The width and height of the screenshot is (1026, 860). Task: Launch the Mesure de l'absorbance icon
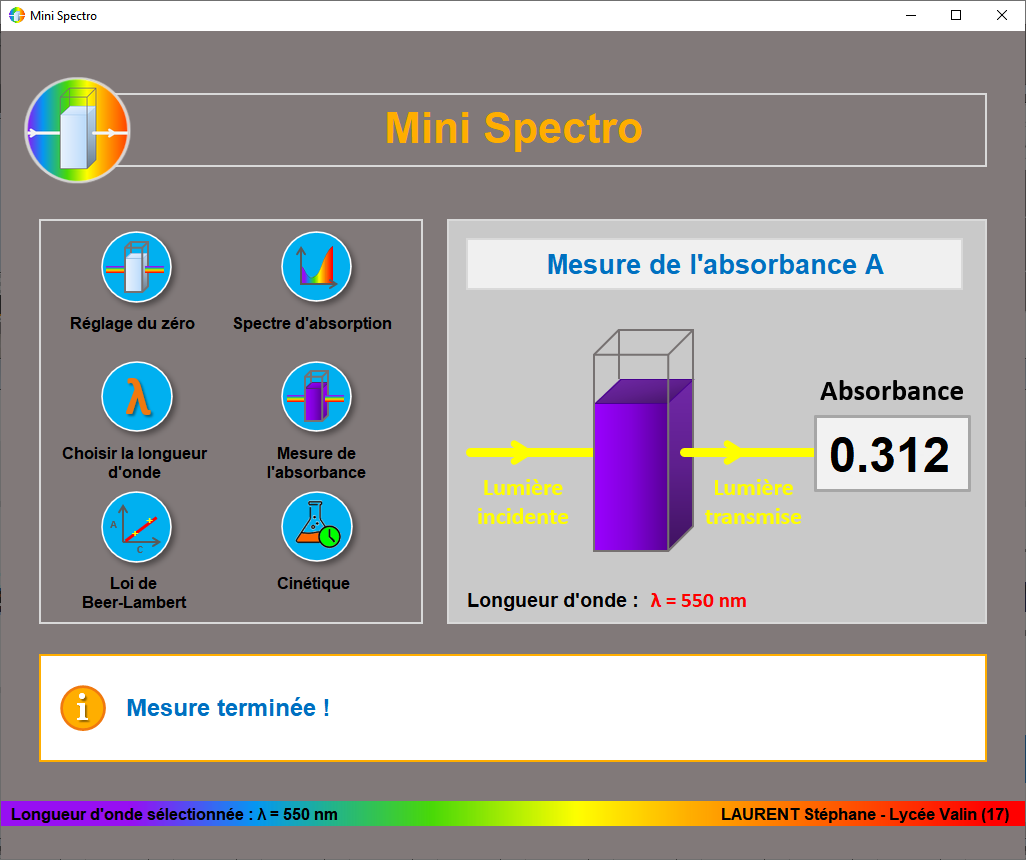point(316,396)
